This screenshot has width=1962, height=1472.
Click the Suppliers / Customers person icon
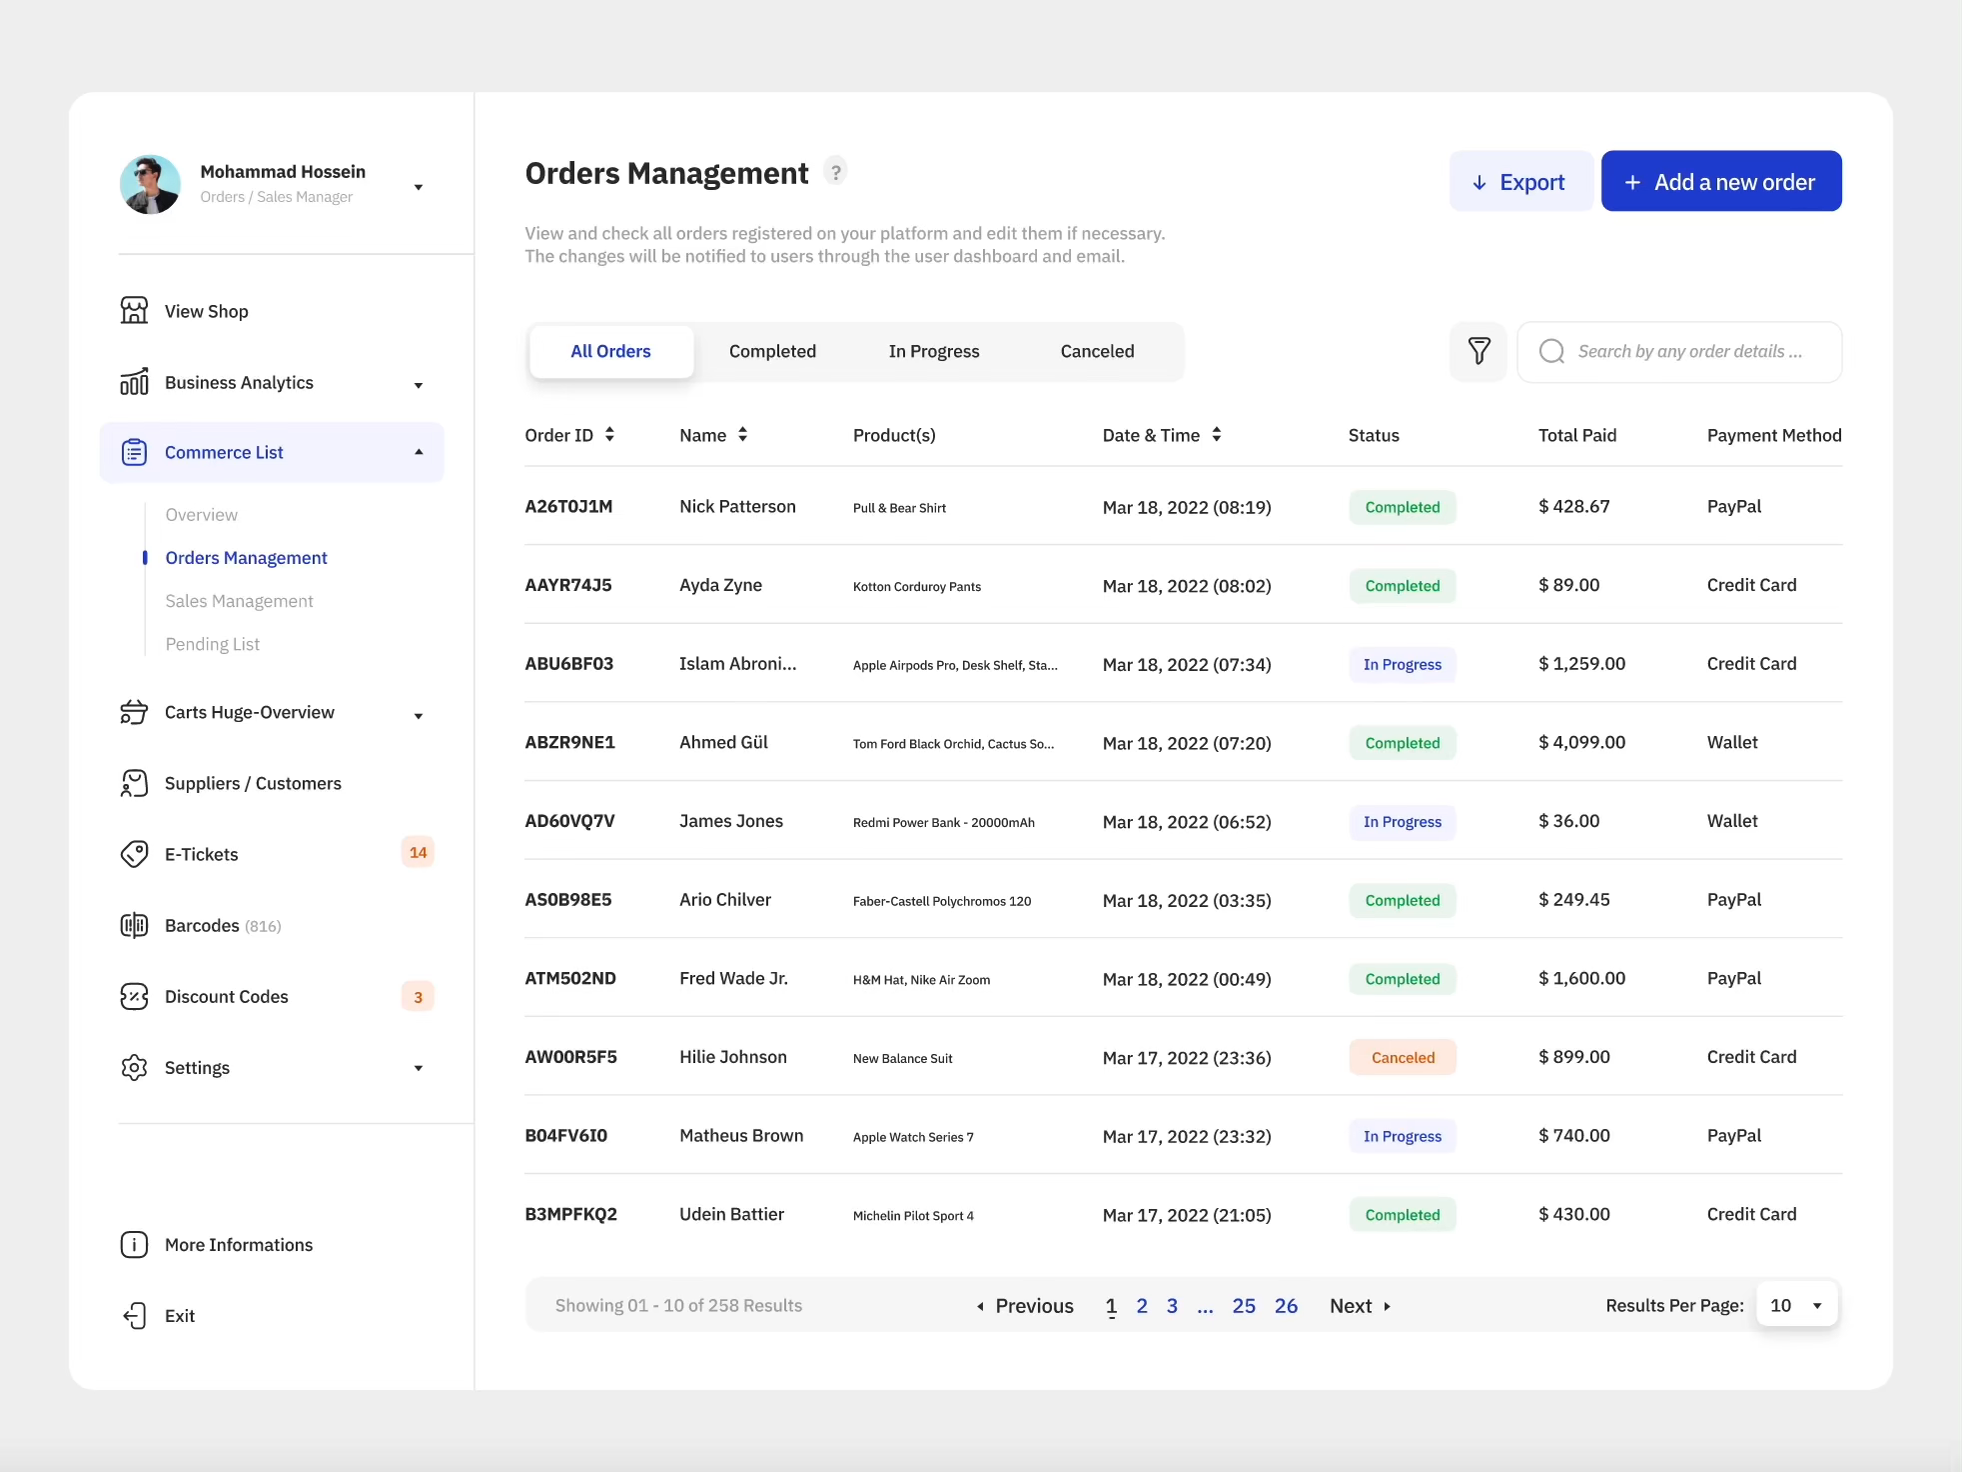coord(134,783)
